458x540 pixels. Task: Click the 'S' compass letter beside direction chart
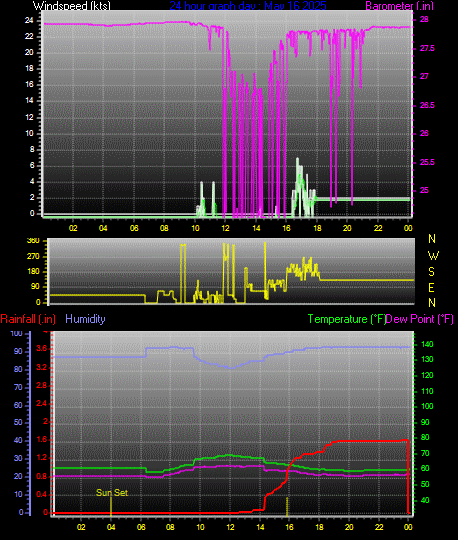click(x=431, y=272)
